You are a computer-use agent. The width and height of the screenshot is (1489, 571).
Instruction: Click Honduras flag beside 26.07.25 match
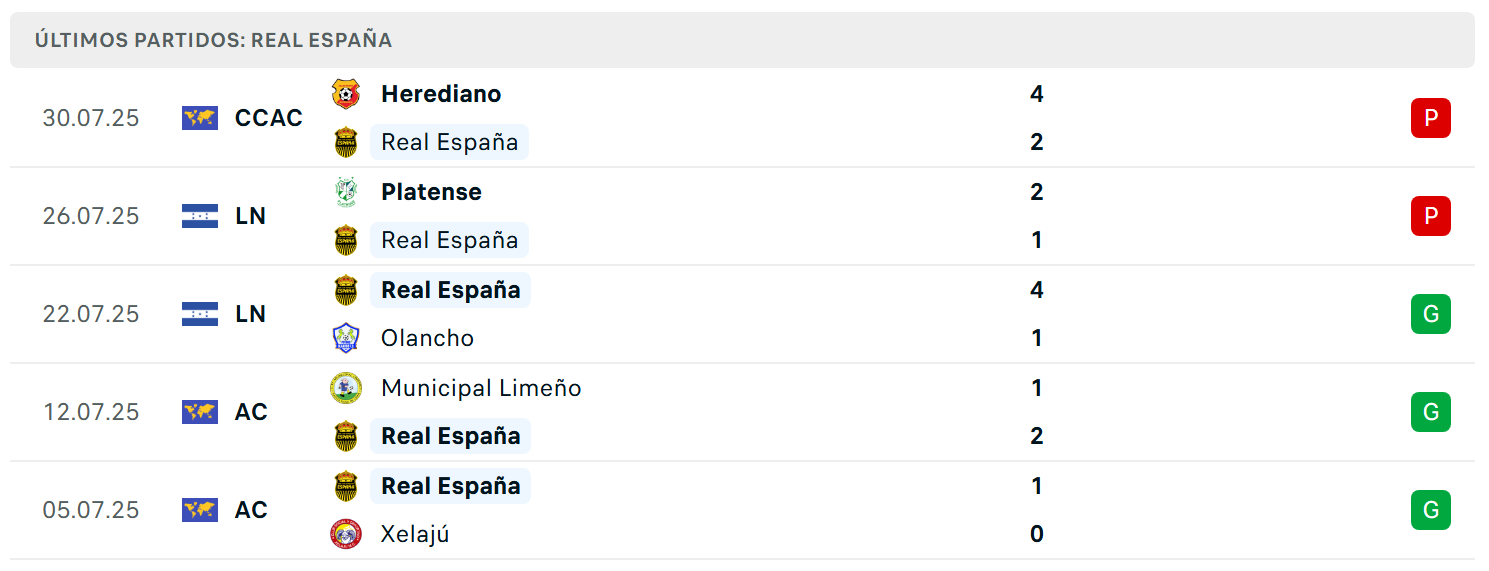200,216
